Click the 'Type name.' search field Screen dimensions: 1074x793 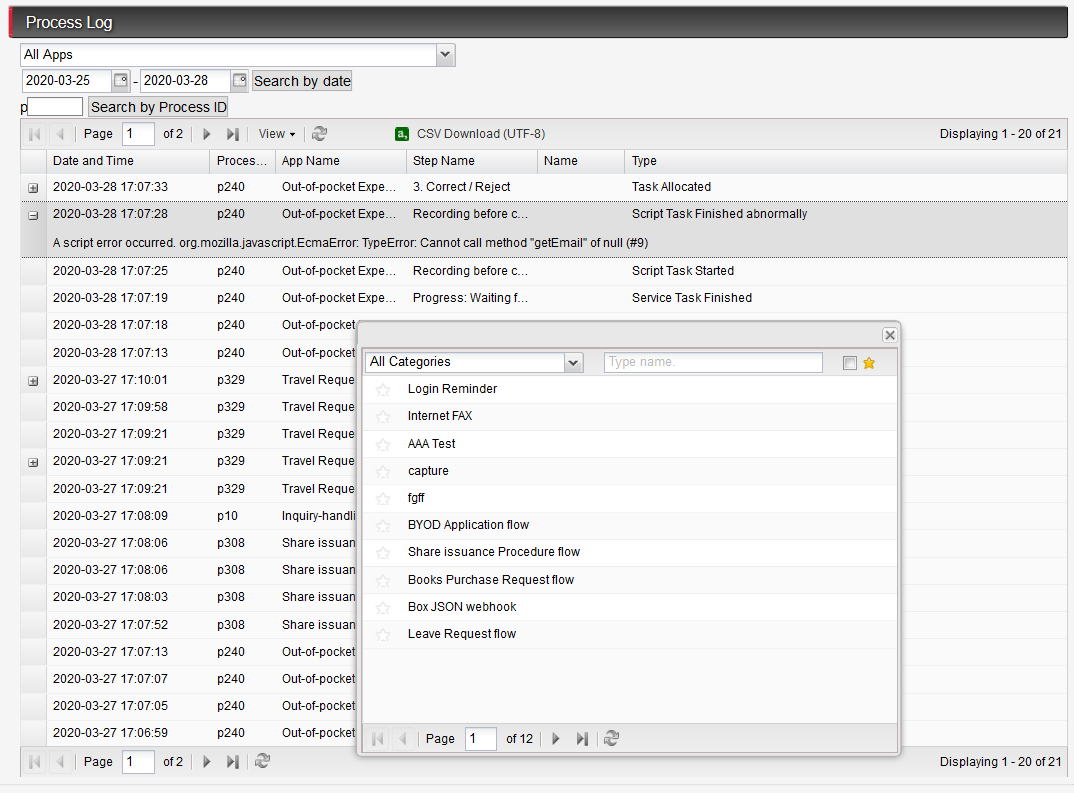click(712, 361)
